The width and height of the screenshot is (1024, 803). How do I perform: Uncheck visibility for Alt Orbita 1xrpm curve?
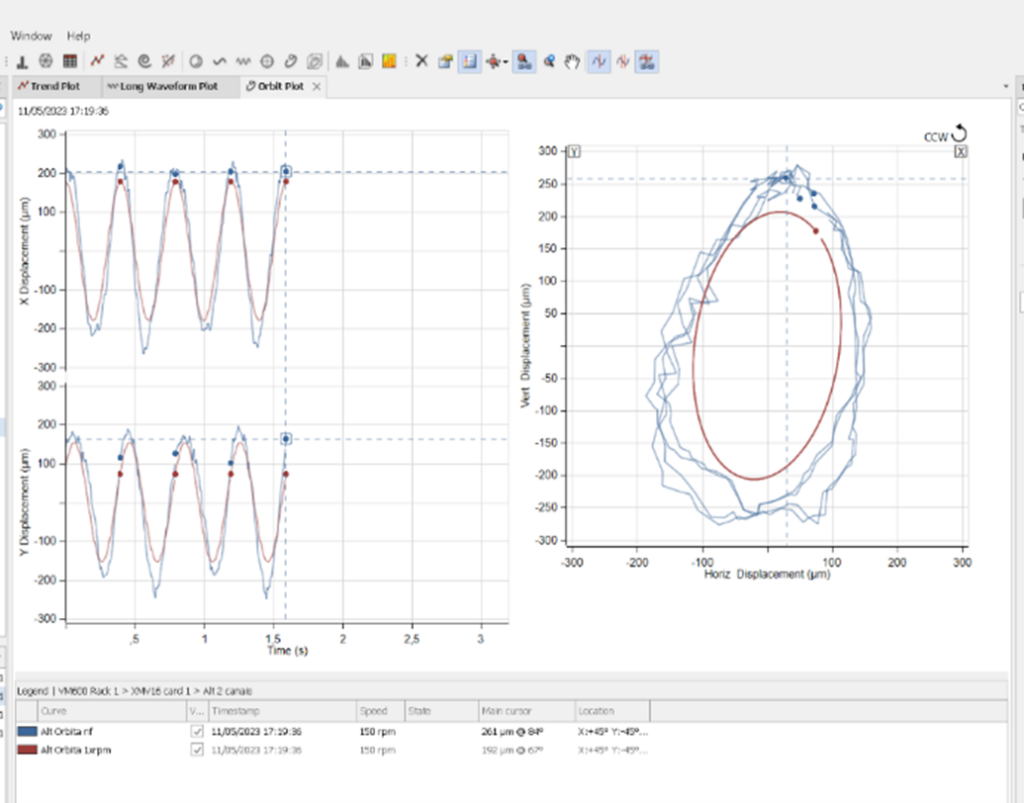[197, 749]
